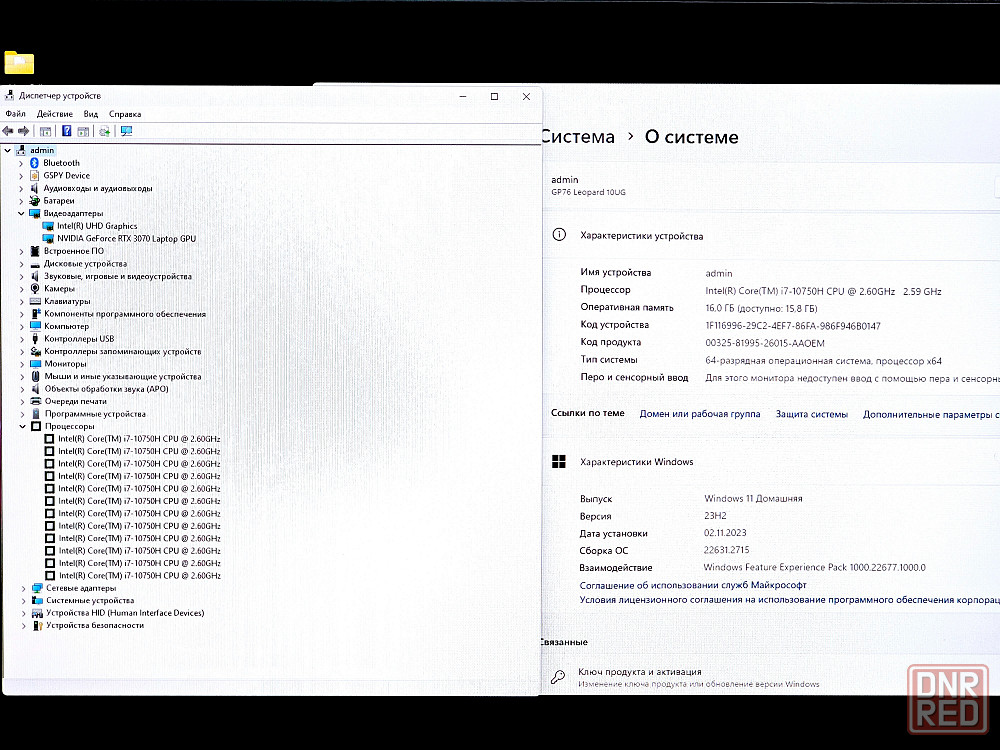
Task: Expand Аудиовходы и аудиовыходы
Action: coord(21,189)
